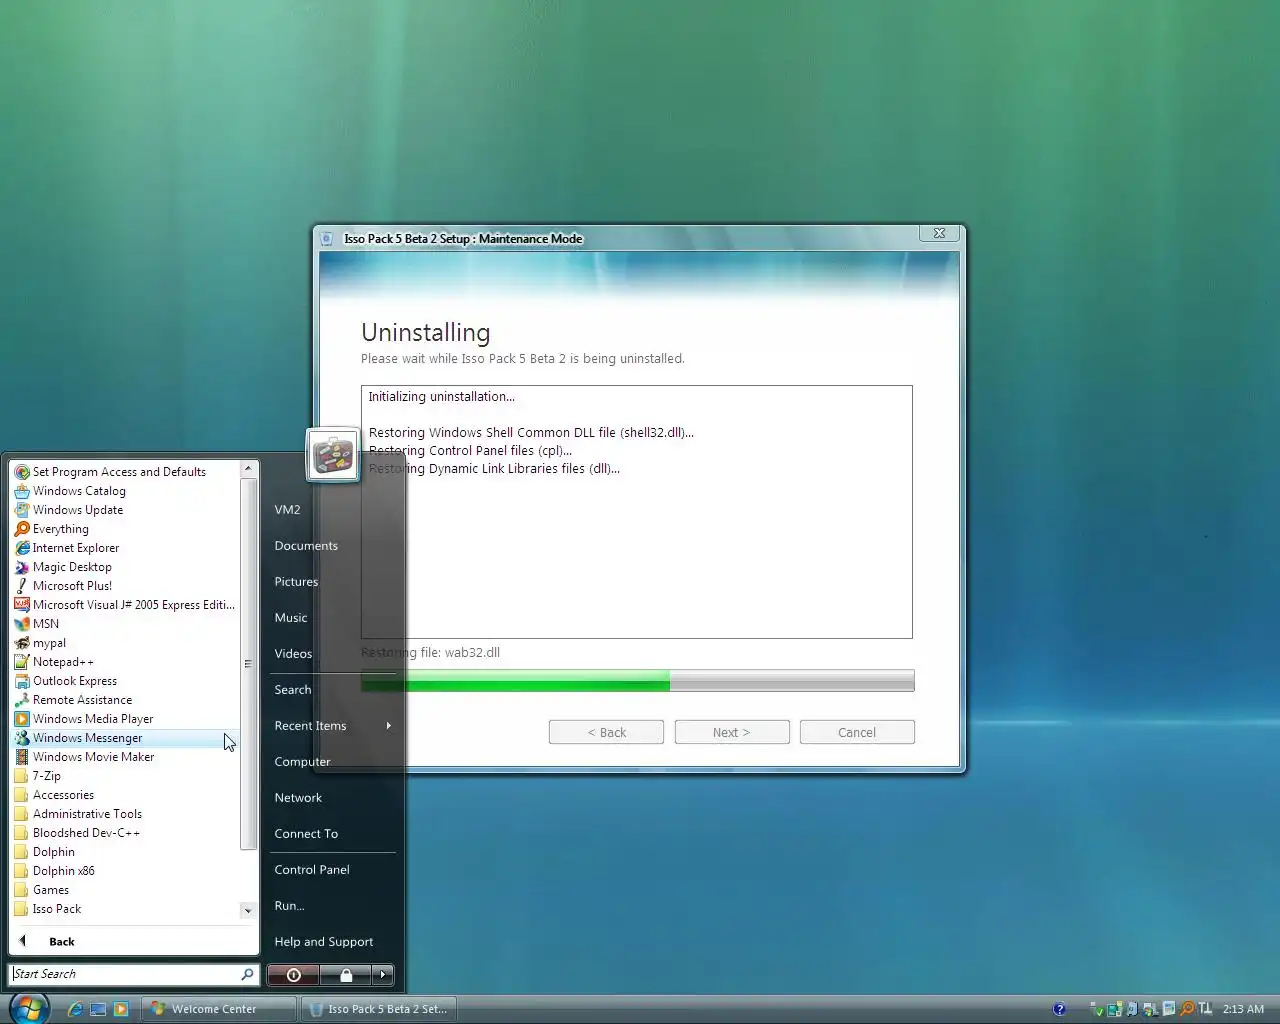
Task: Click programs list scrollbar up arrow
Action: coord(248,469)
